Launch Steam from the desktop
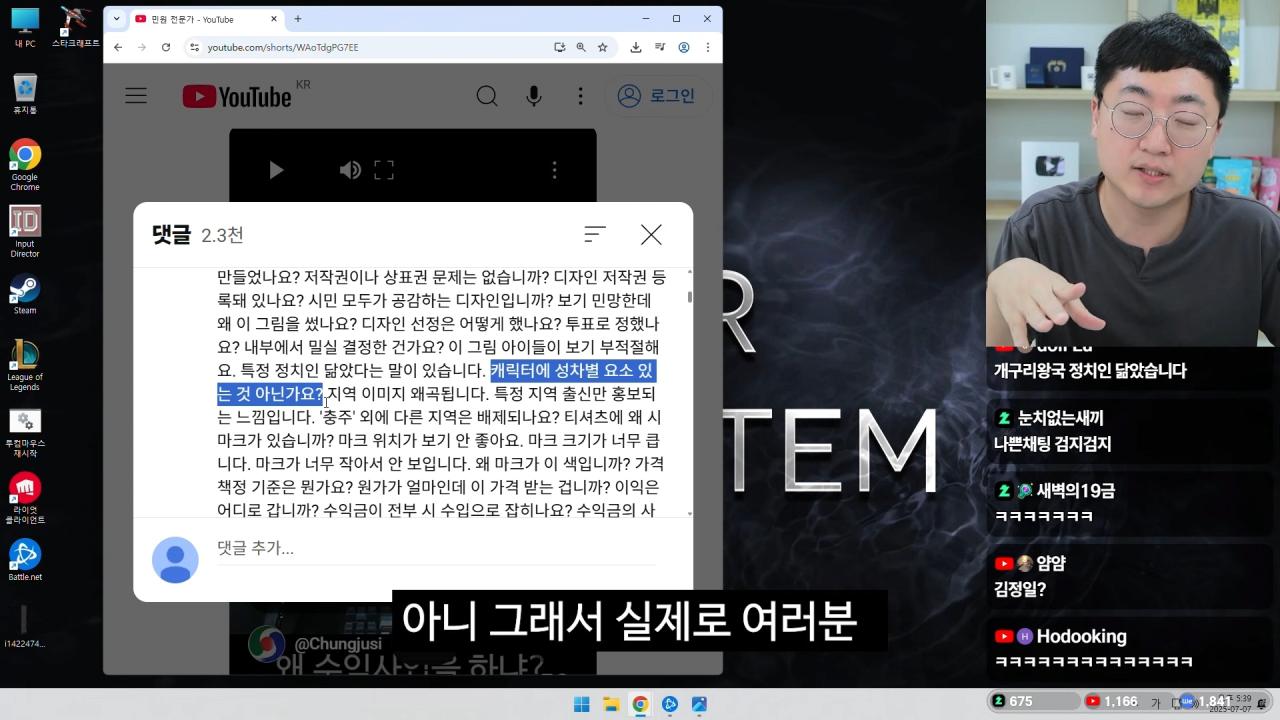Screen dimensions: 1280x720 tap(24, 292)
